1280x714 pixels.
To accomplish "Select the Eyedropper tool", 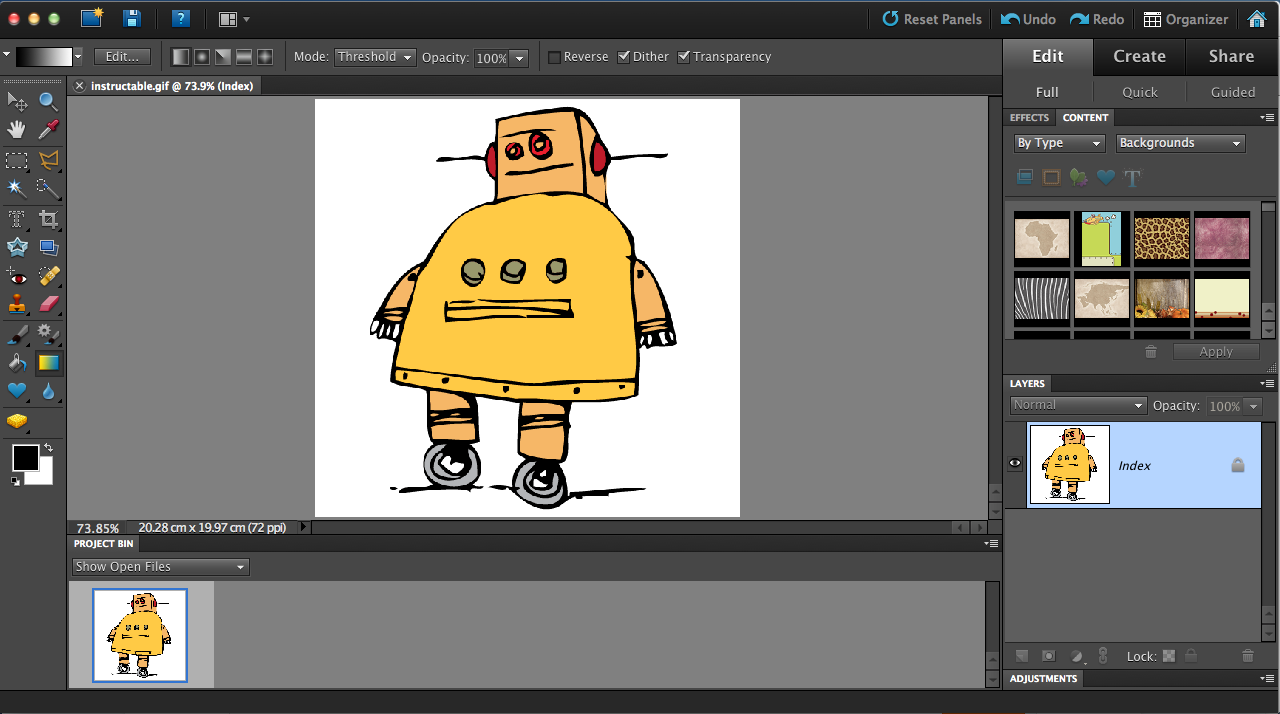I will click(48, 130).
